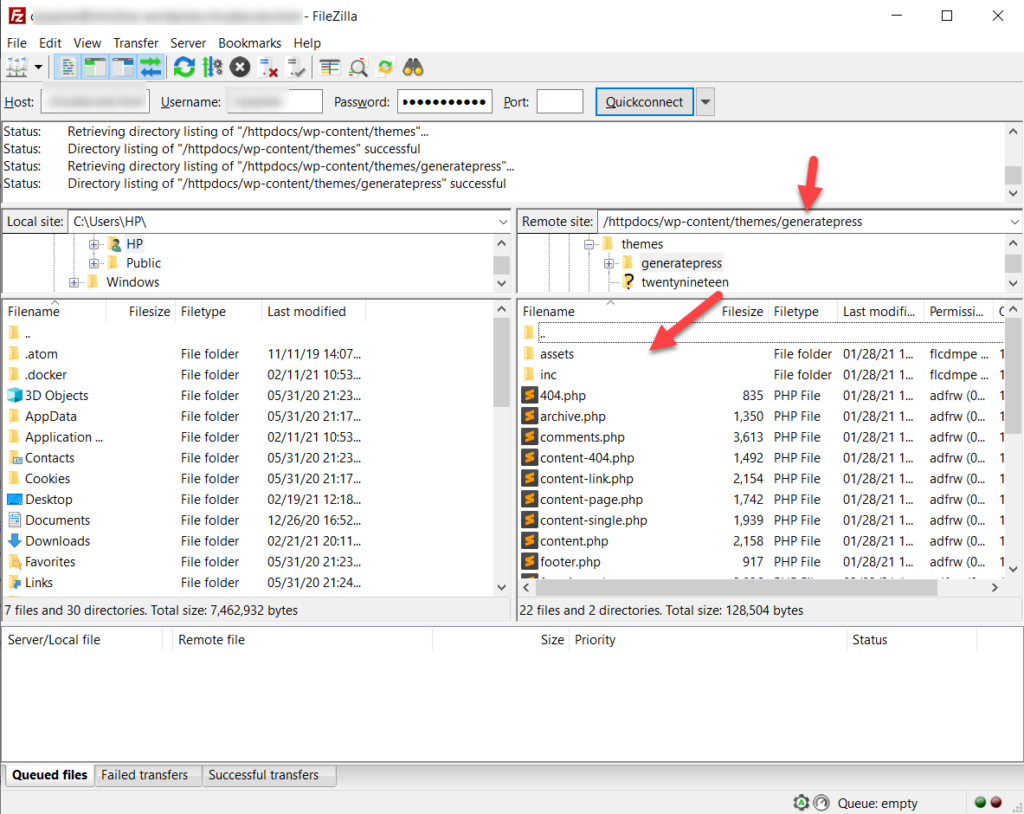This screenshot has width=1024, height=814.
Task: Toggle synchronized browsing icon
Action: (x=385, y=67)
